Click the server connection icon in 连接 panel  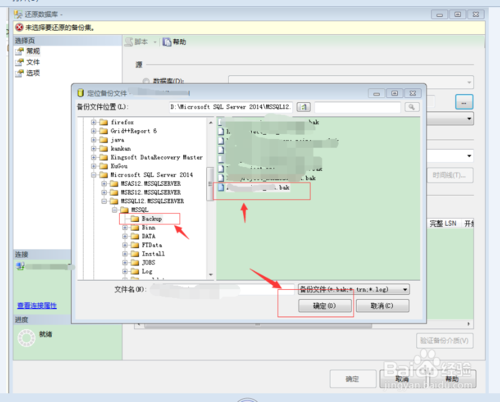(20, 266)
